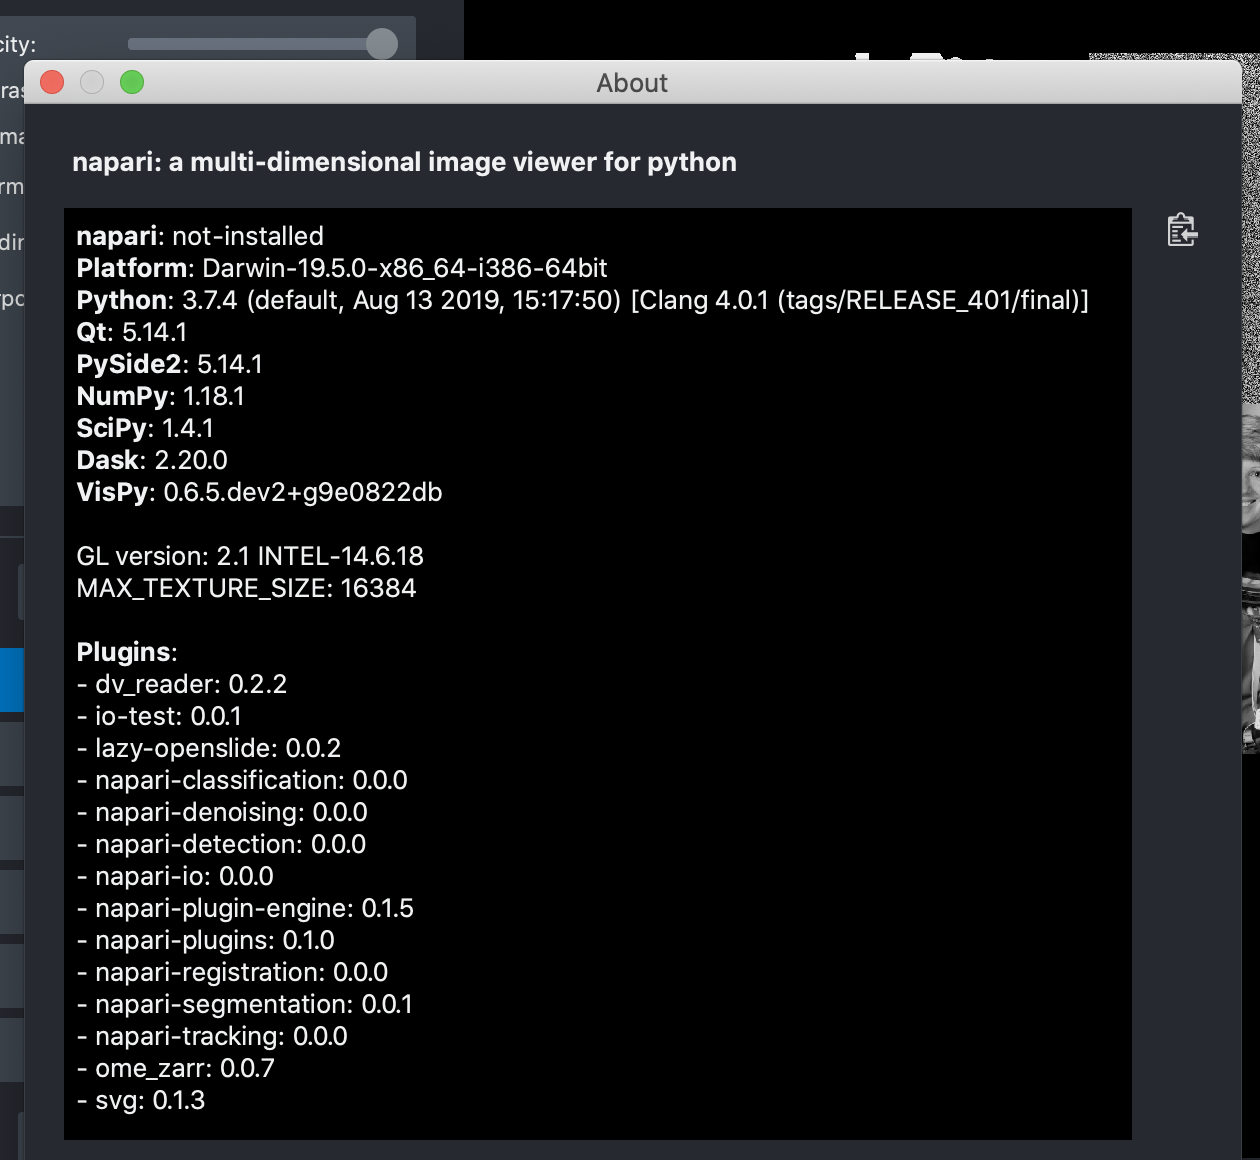Click the 'PySide2: 5.14.1' line
This screenshot has width=1260, height=1160.
[x=170, y=364]
